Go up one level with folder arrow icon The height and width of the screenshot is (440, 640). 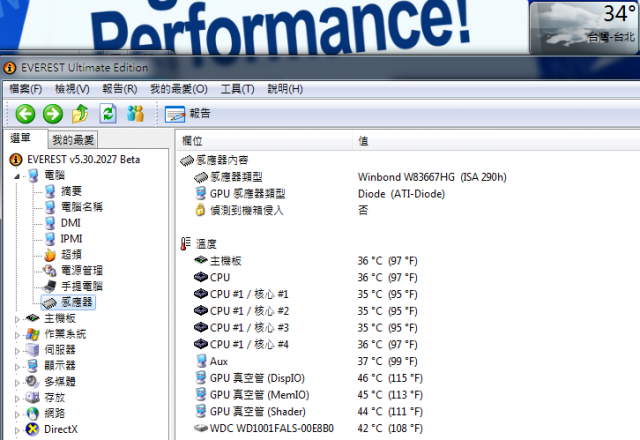tap(80, 113)
